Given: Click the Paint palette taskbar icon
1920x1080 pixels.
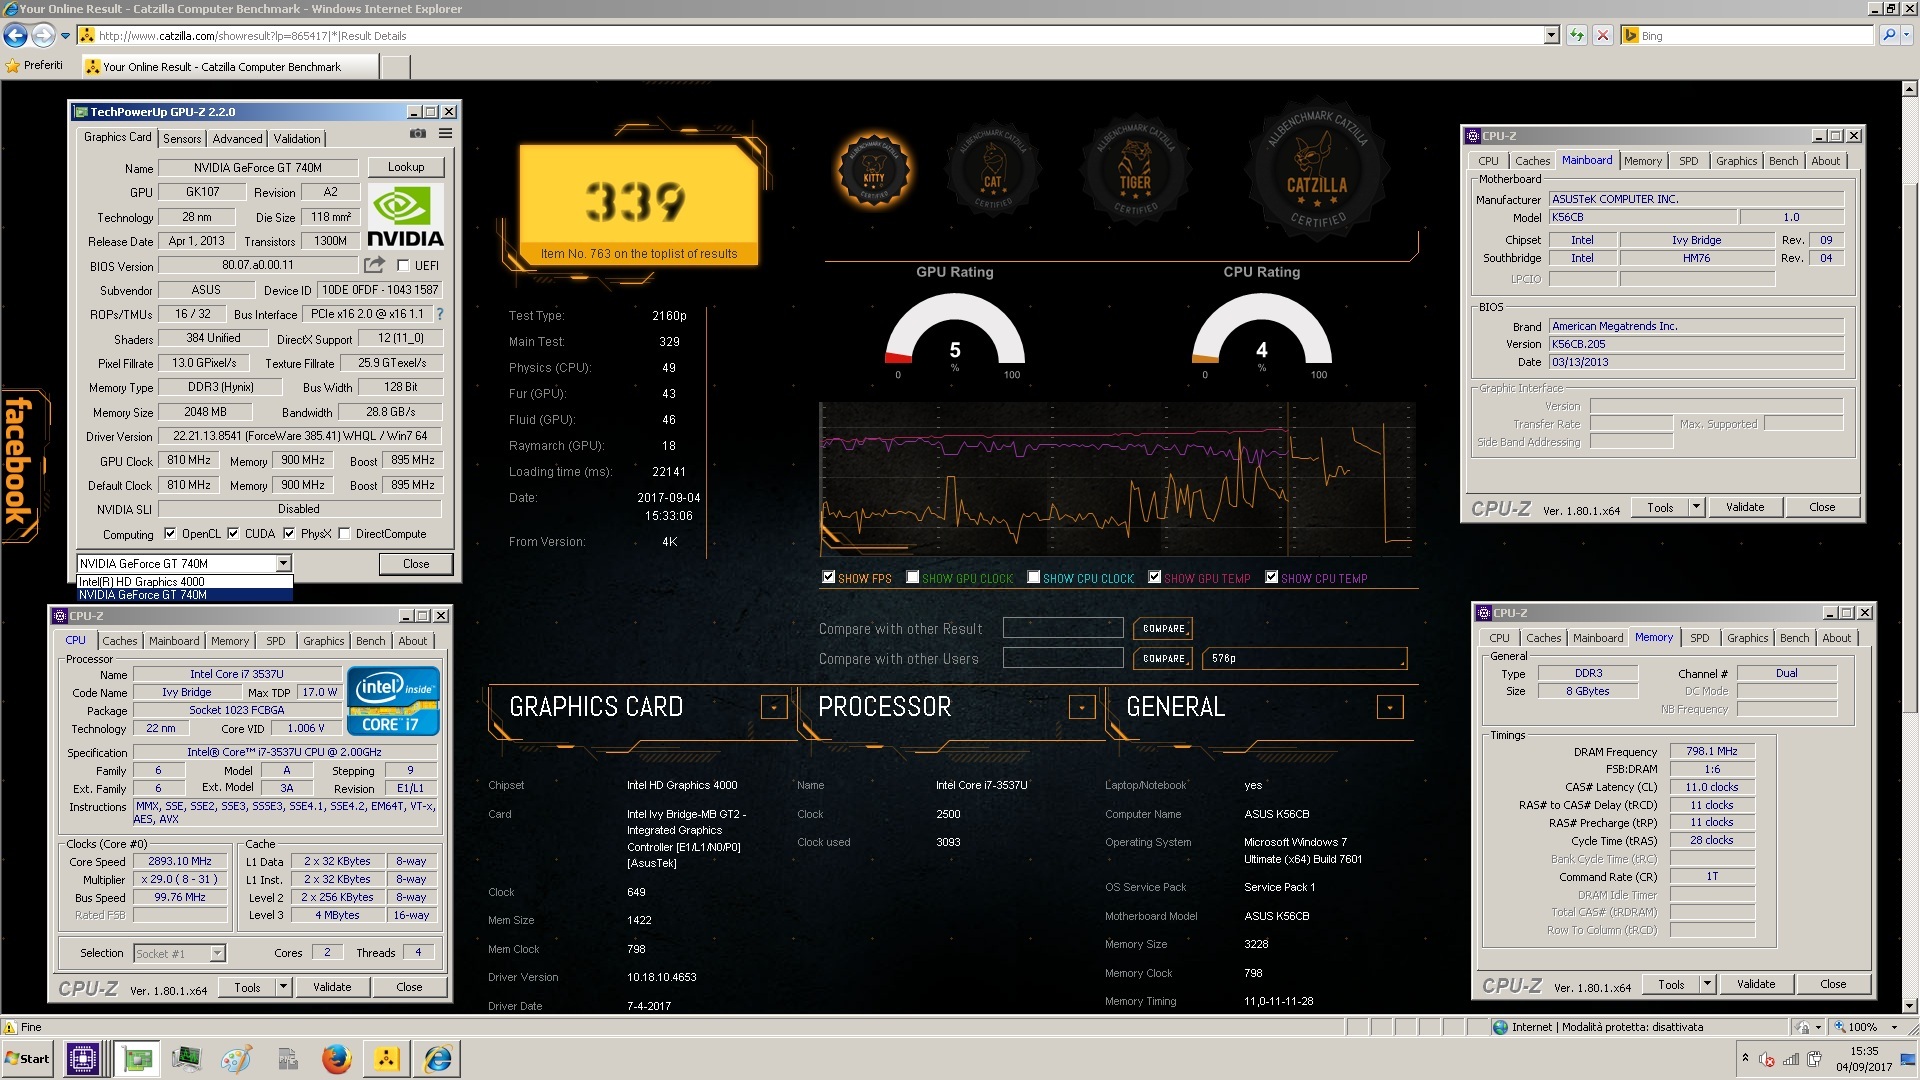Looking at the screenshot, I should tap(237, 1058).
